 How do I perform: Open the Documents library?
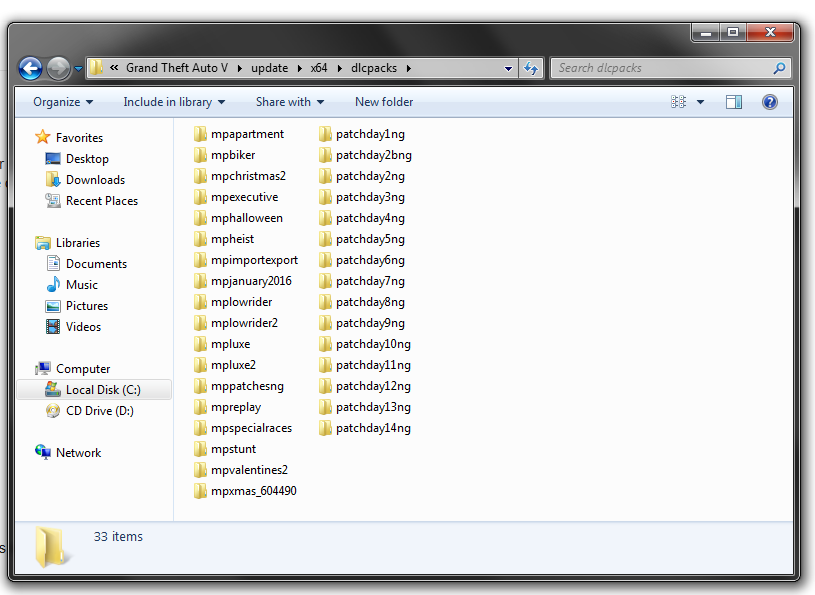click(x=96, y=263)
